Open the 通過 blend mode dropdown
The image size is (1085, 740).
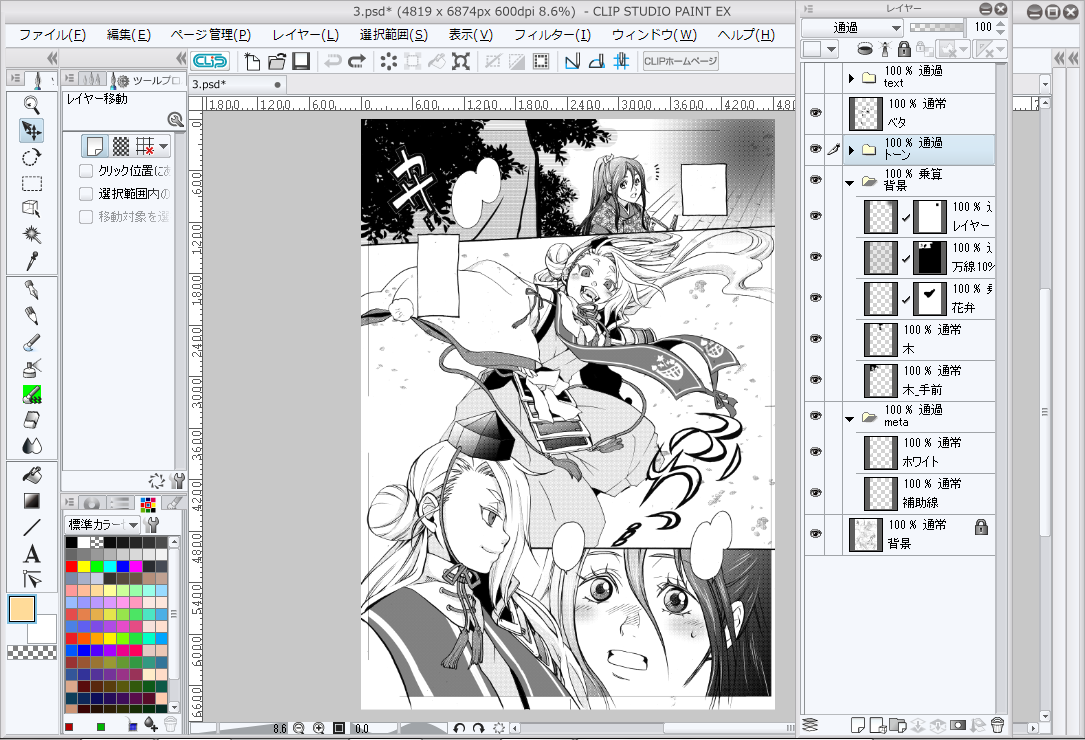point(852,28)
